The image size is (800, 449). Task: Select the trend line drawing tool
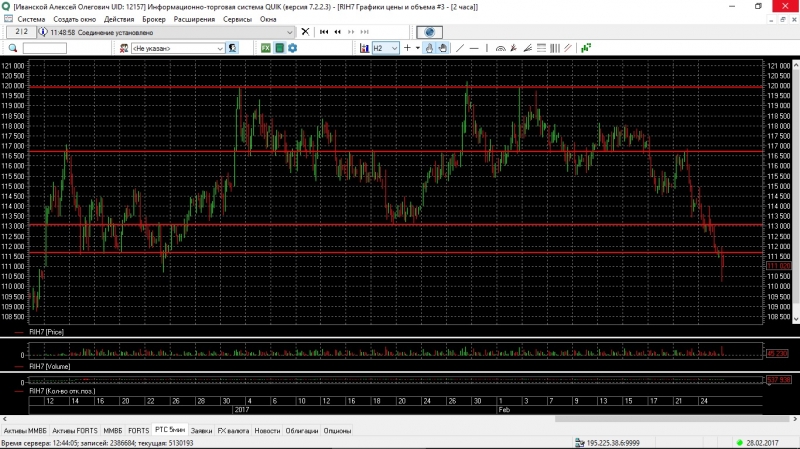(x=459, y=48)
